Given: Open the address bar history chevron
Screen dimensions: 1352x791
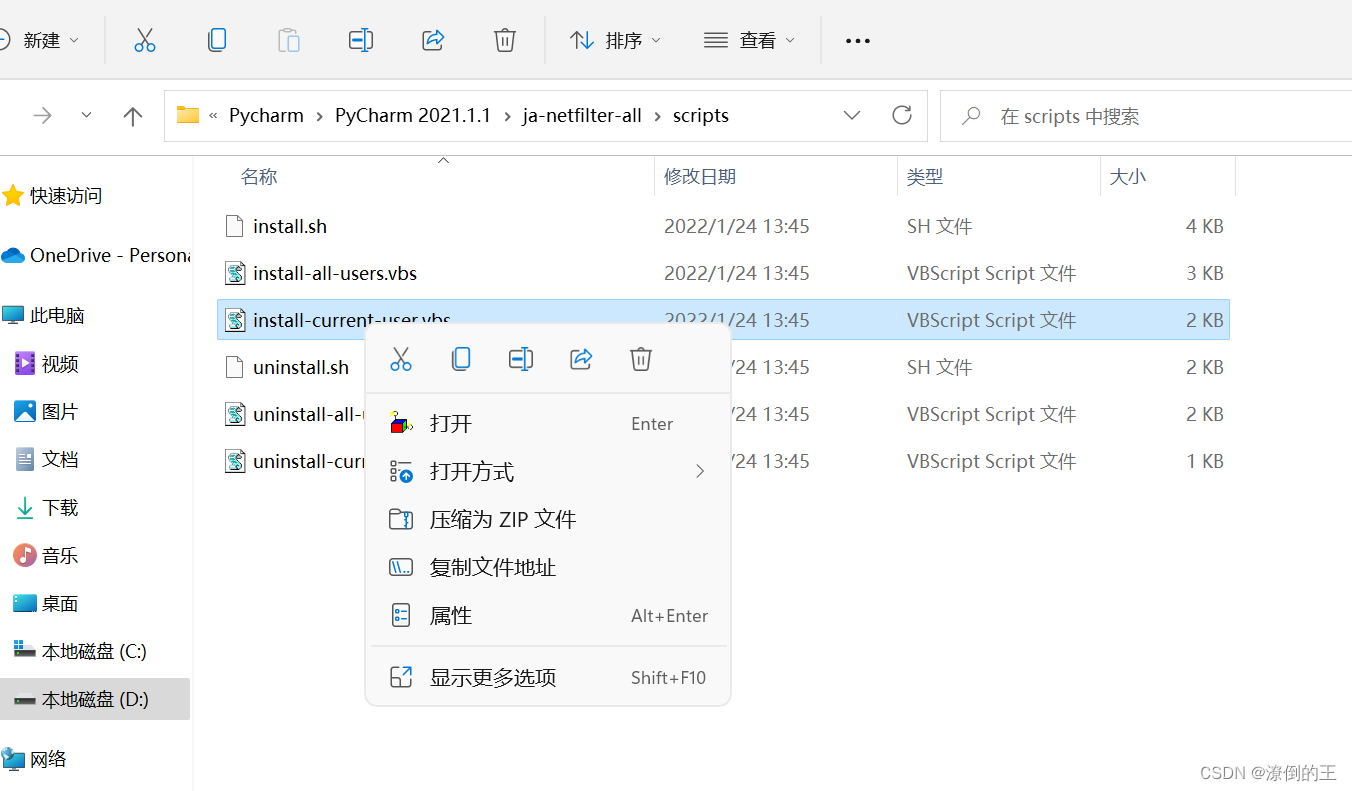Looking at the screenshot, I should tap(851, 115).
